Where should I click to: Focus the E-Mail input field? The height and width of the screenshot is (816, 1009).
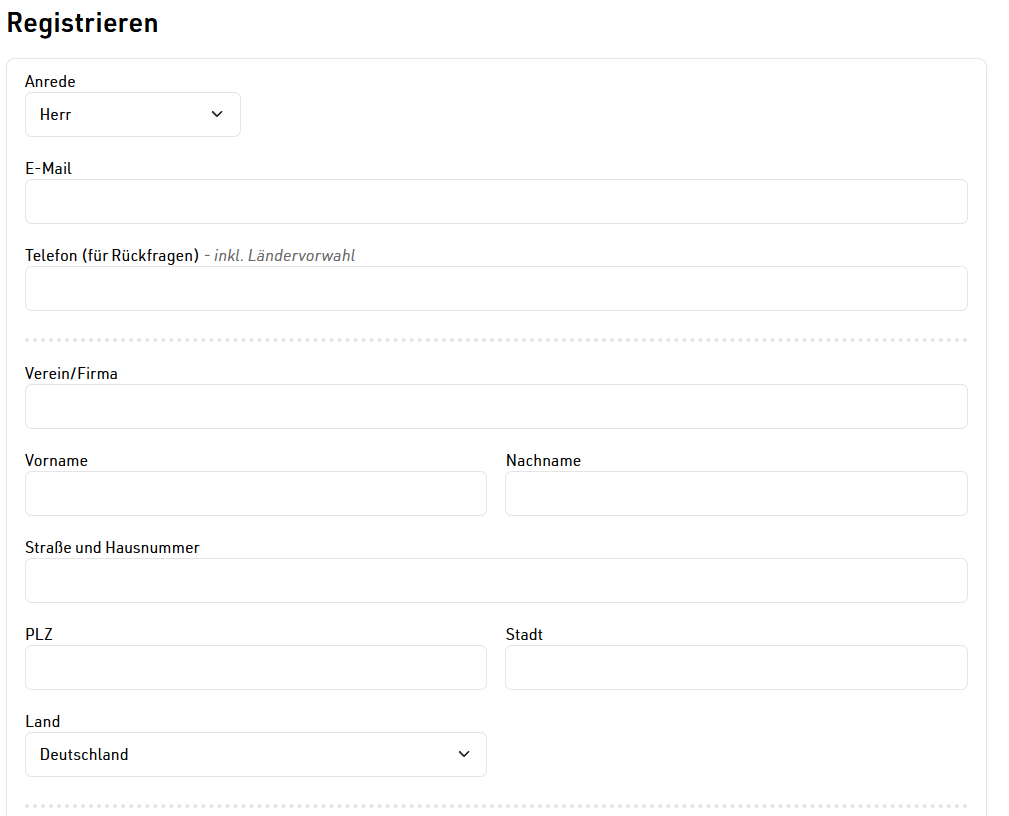click(496, 202)
